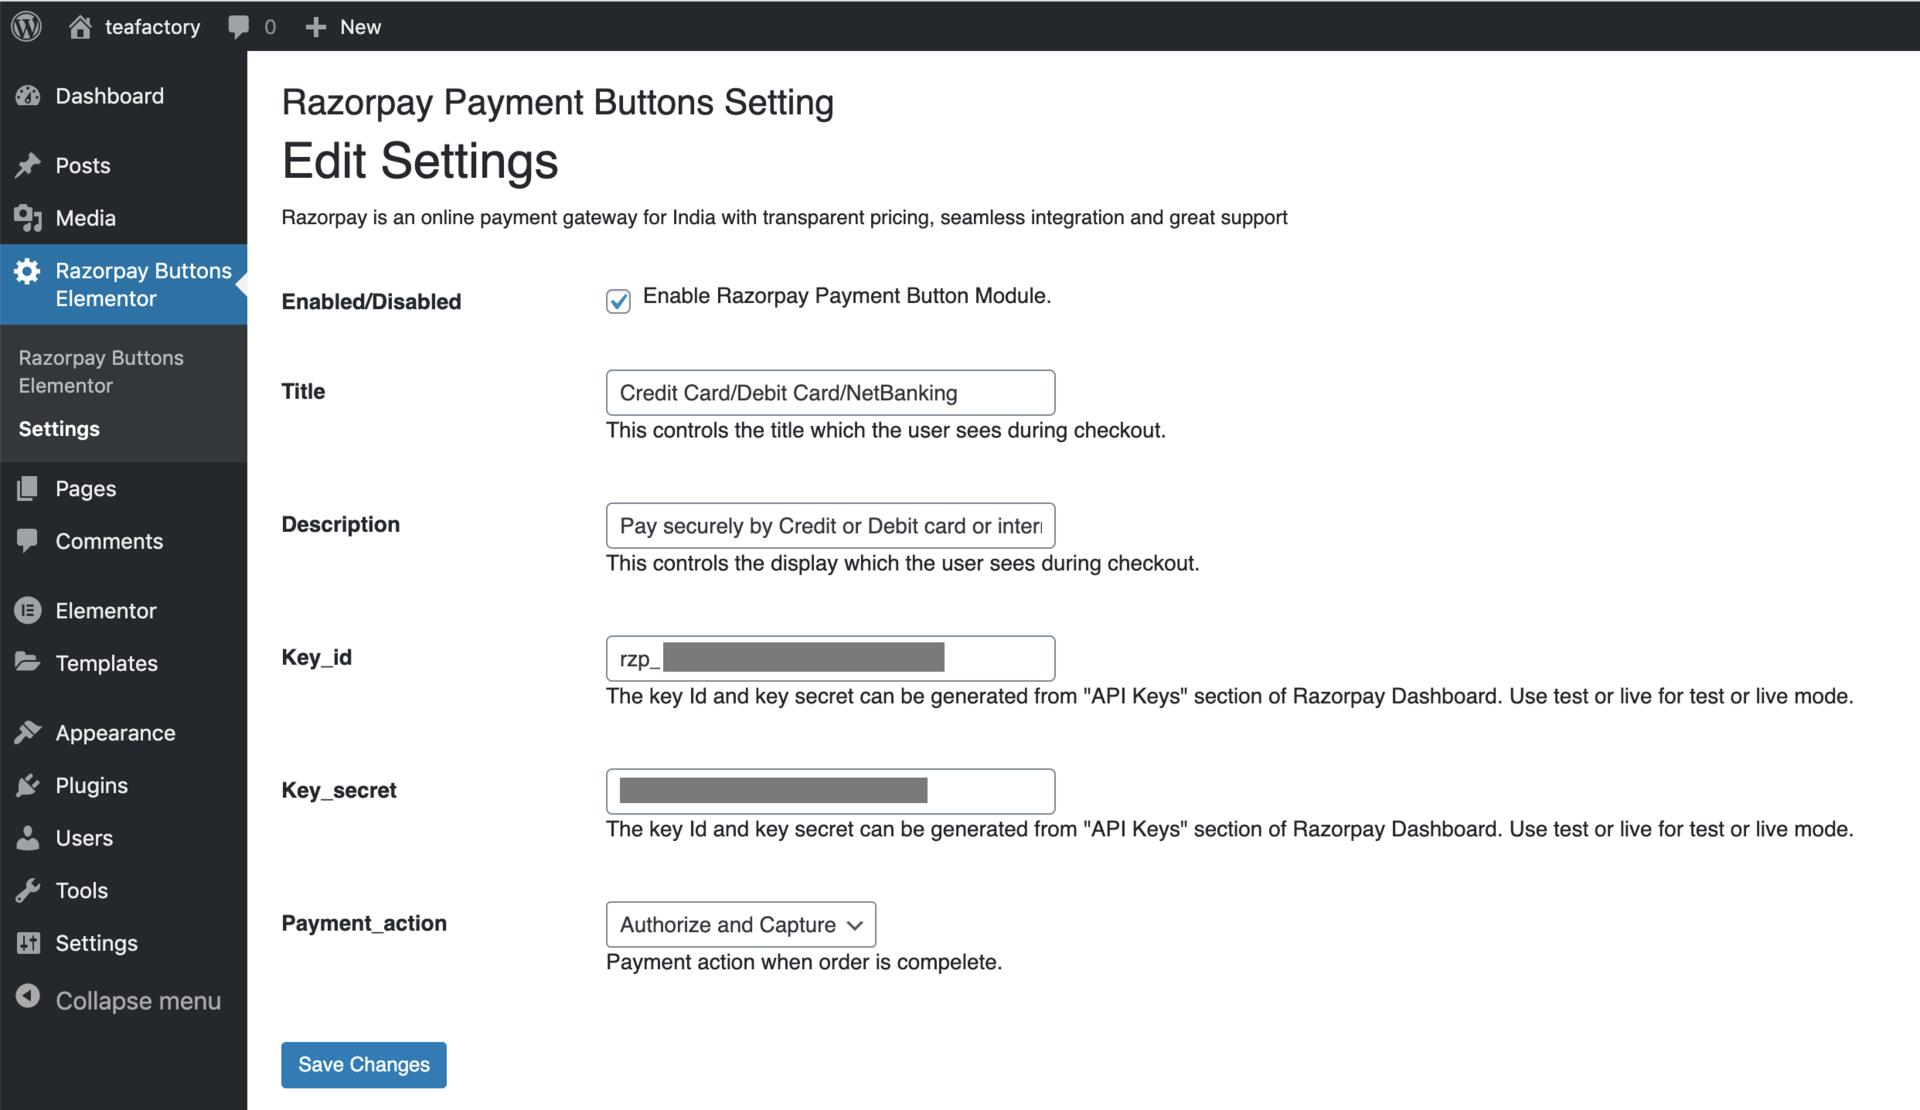This screenshot has width=1920, height=1110.
Task: Focus the Description input field
Action: [x=830, y=525]
